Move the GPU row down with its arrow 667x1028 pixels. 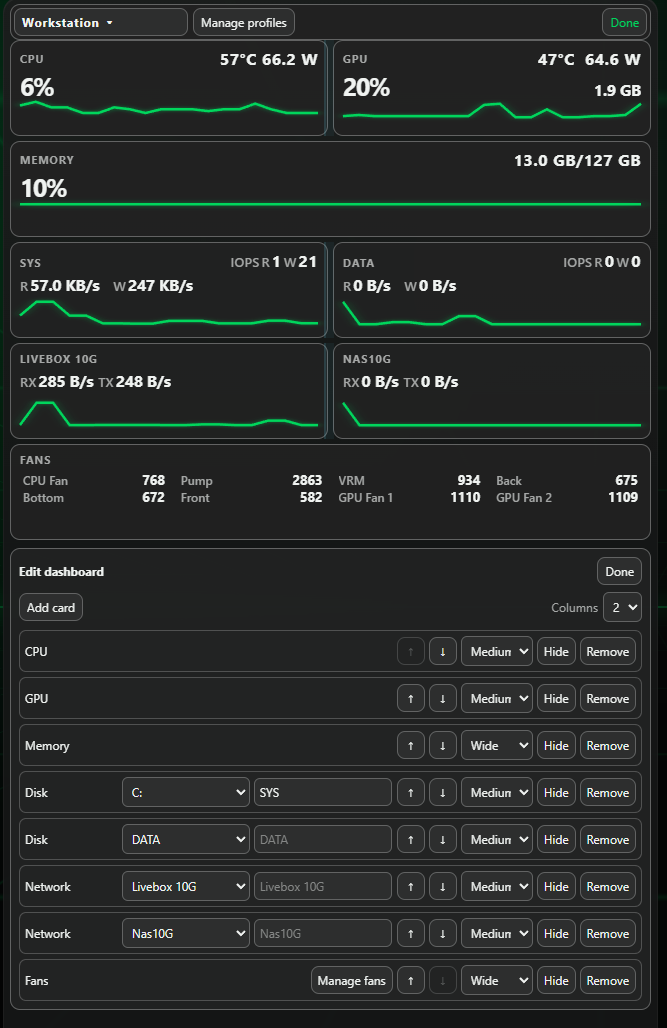(443, 699)
